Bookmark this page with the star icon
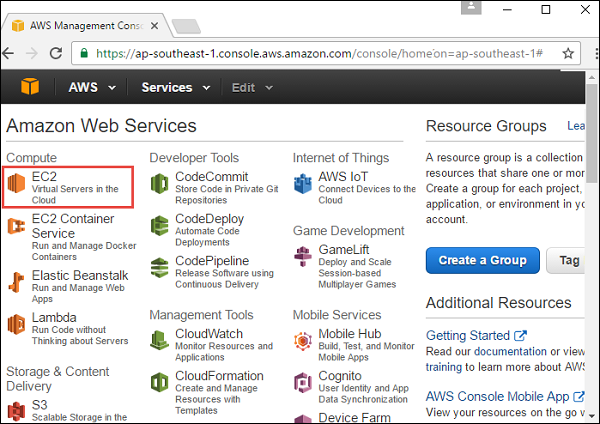The height and width of the screenshot is (424, 600). point(568,52)
